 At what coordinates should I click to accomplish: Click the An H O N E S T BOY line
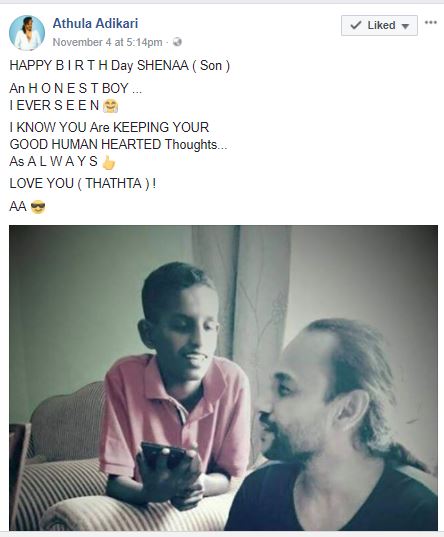[x=75, y=88]
